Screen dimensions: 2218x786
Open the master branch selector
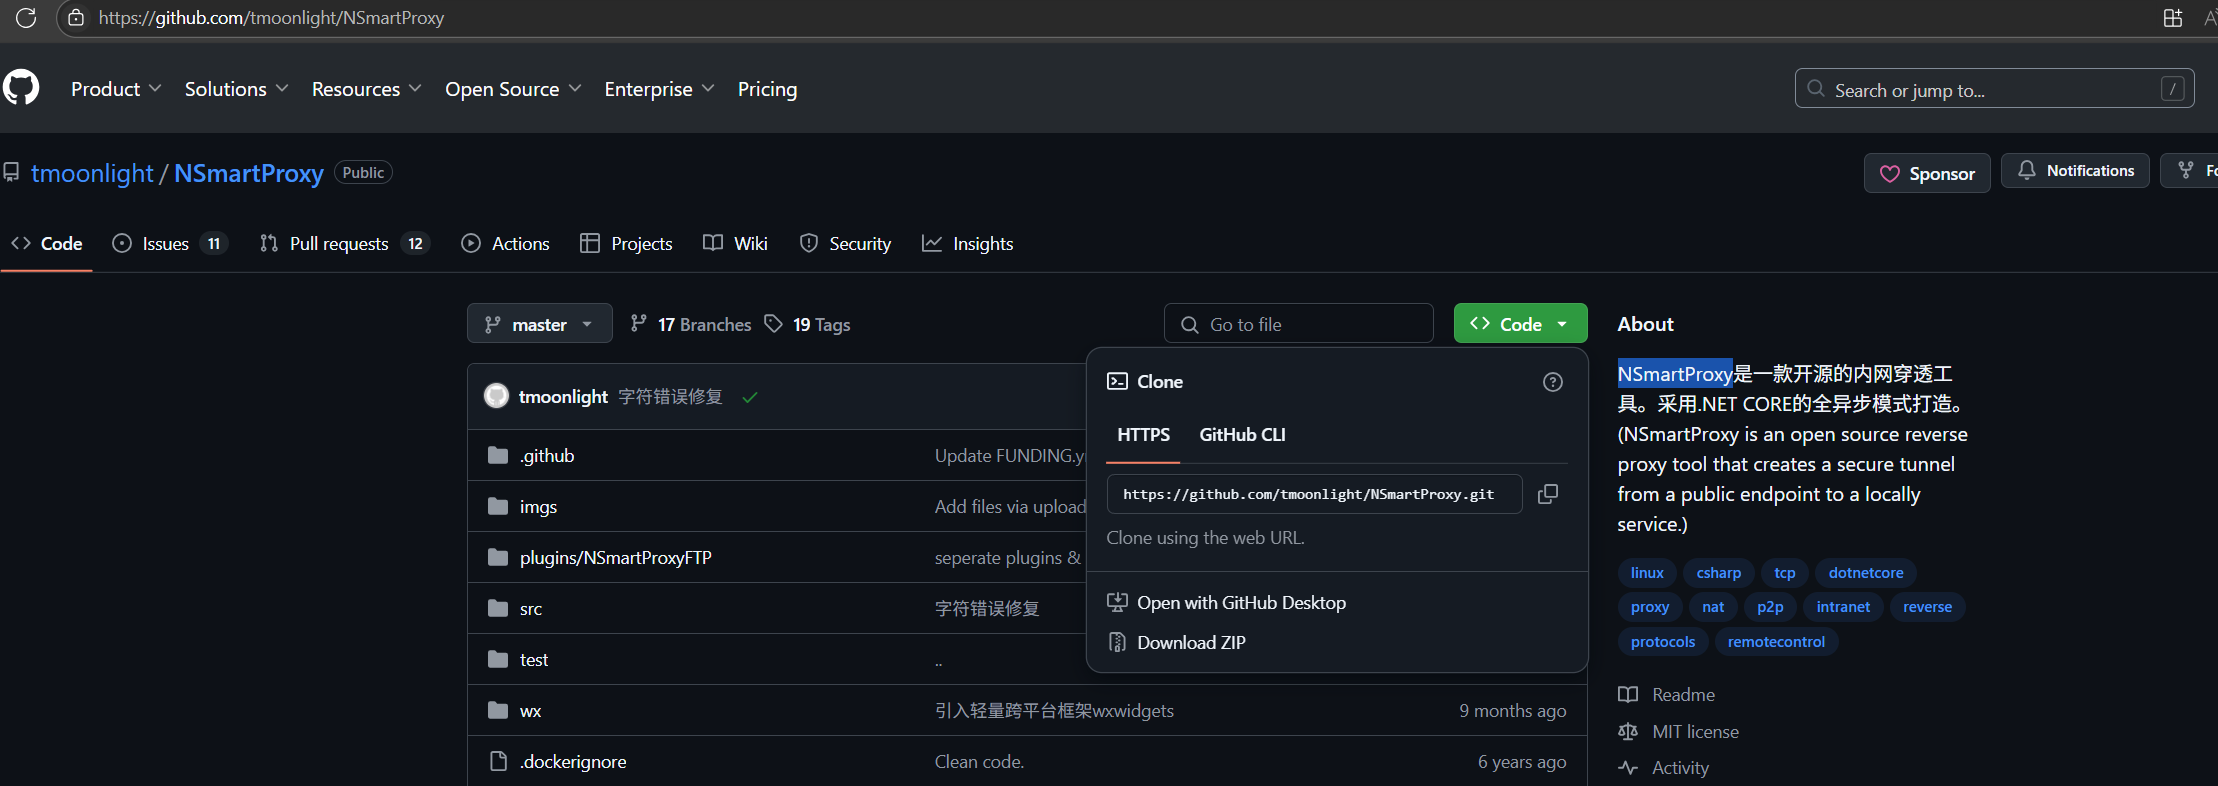[x=540, y=324]
